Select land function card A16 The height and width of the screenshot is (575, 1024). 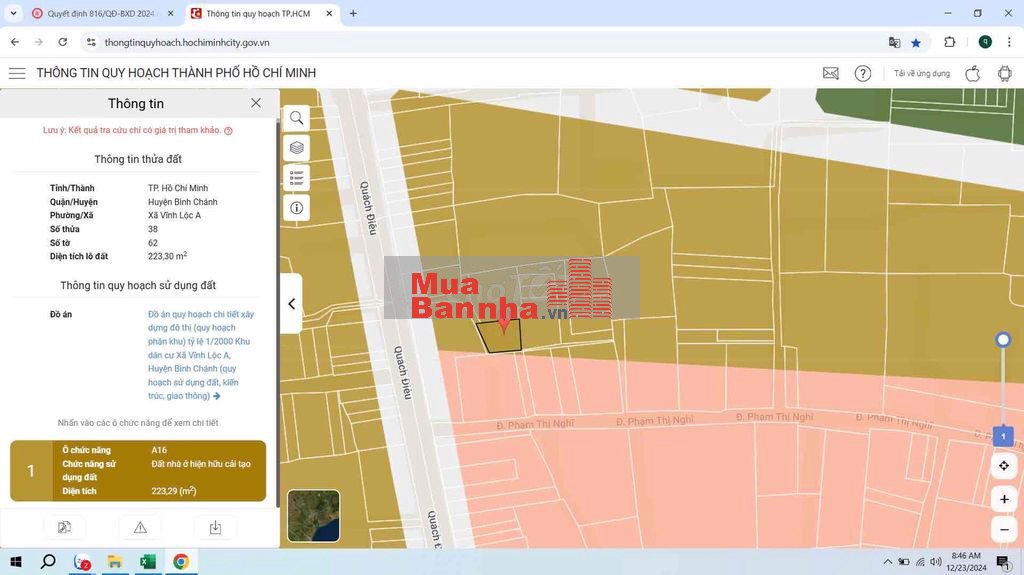138,470
